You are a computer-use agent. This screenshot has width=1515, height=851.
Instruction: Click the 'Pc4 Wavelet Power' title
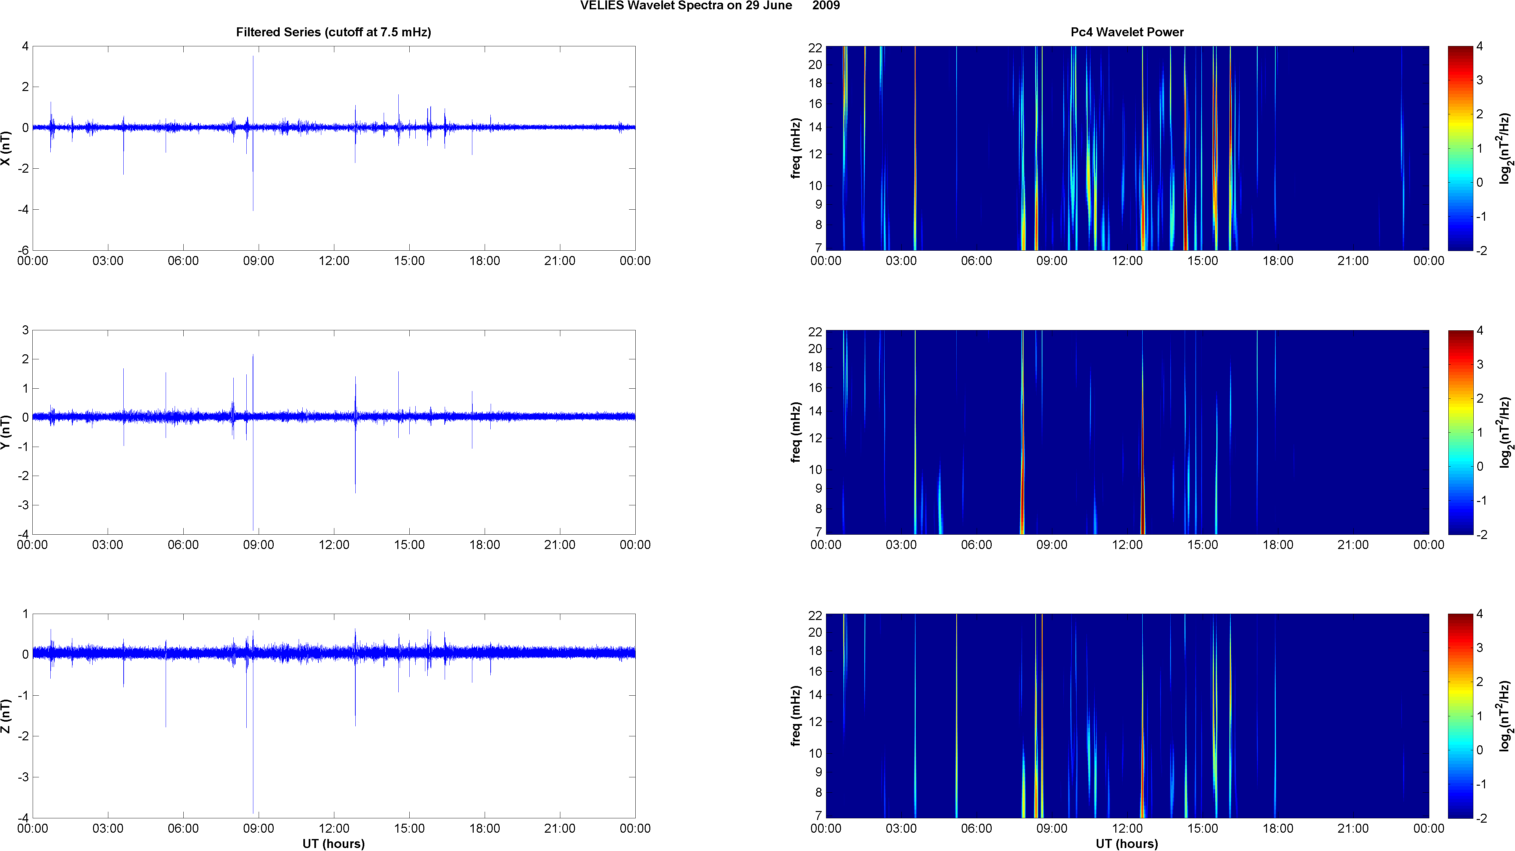(1126, 32)
